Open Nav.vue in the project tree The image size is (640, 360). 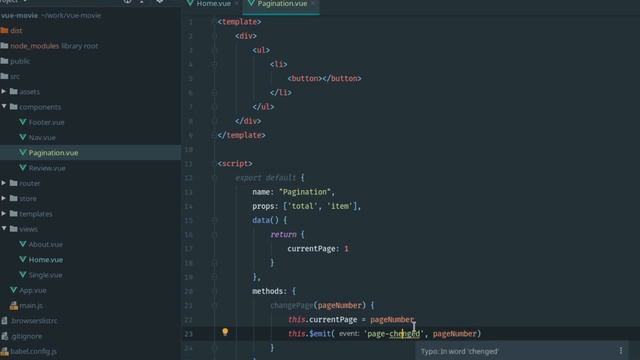click(x=42, y=138)
